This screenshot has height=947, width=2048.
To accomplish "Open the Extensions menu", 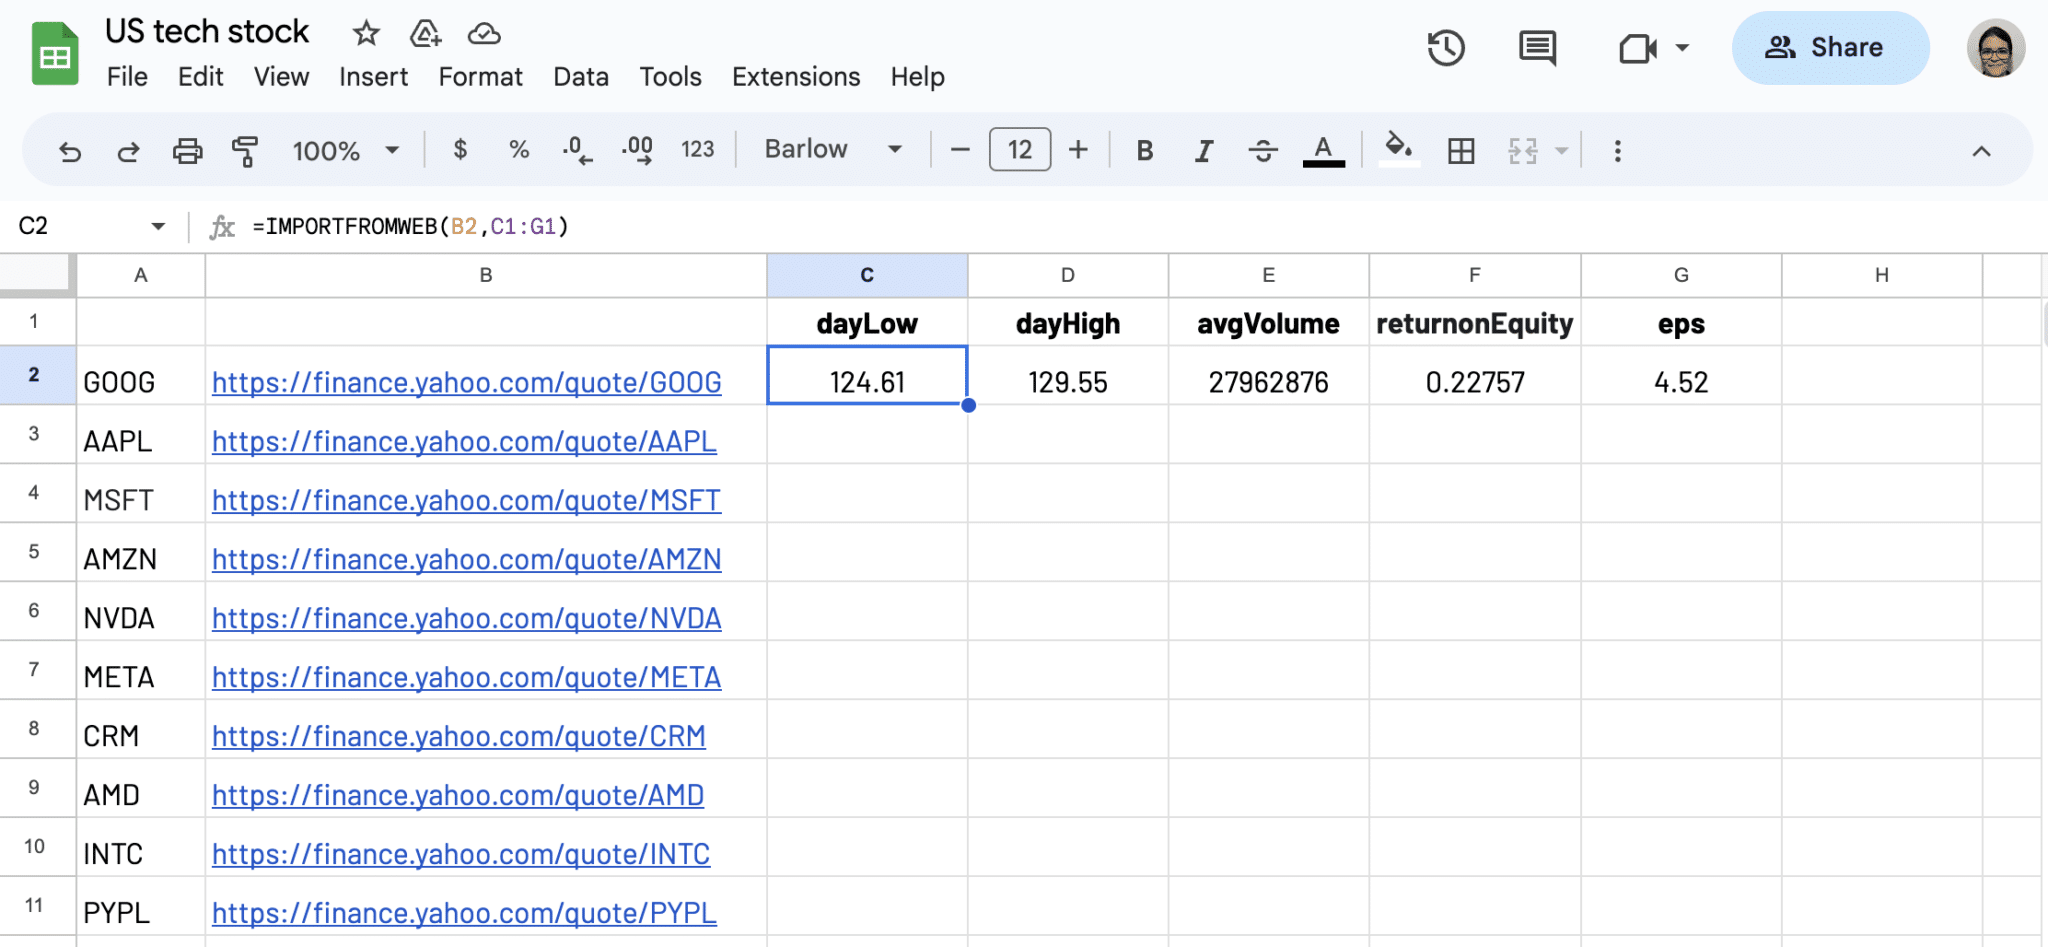I will [x=795, y=76].
